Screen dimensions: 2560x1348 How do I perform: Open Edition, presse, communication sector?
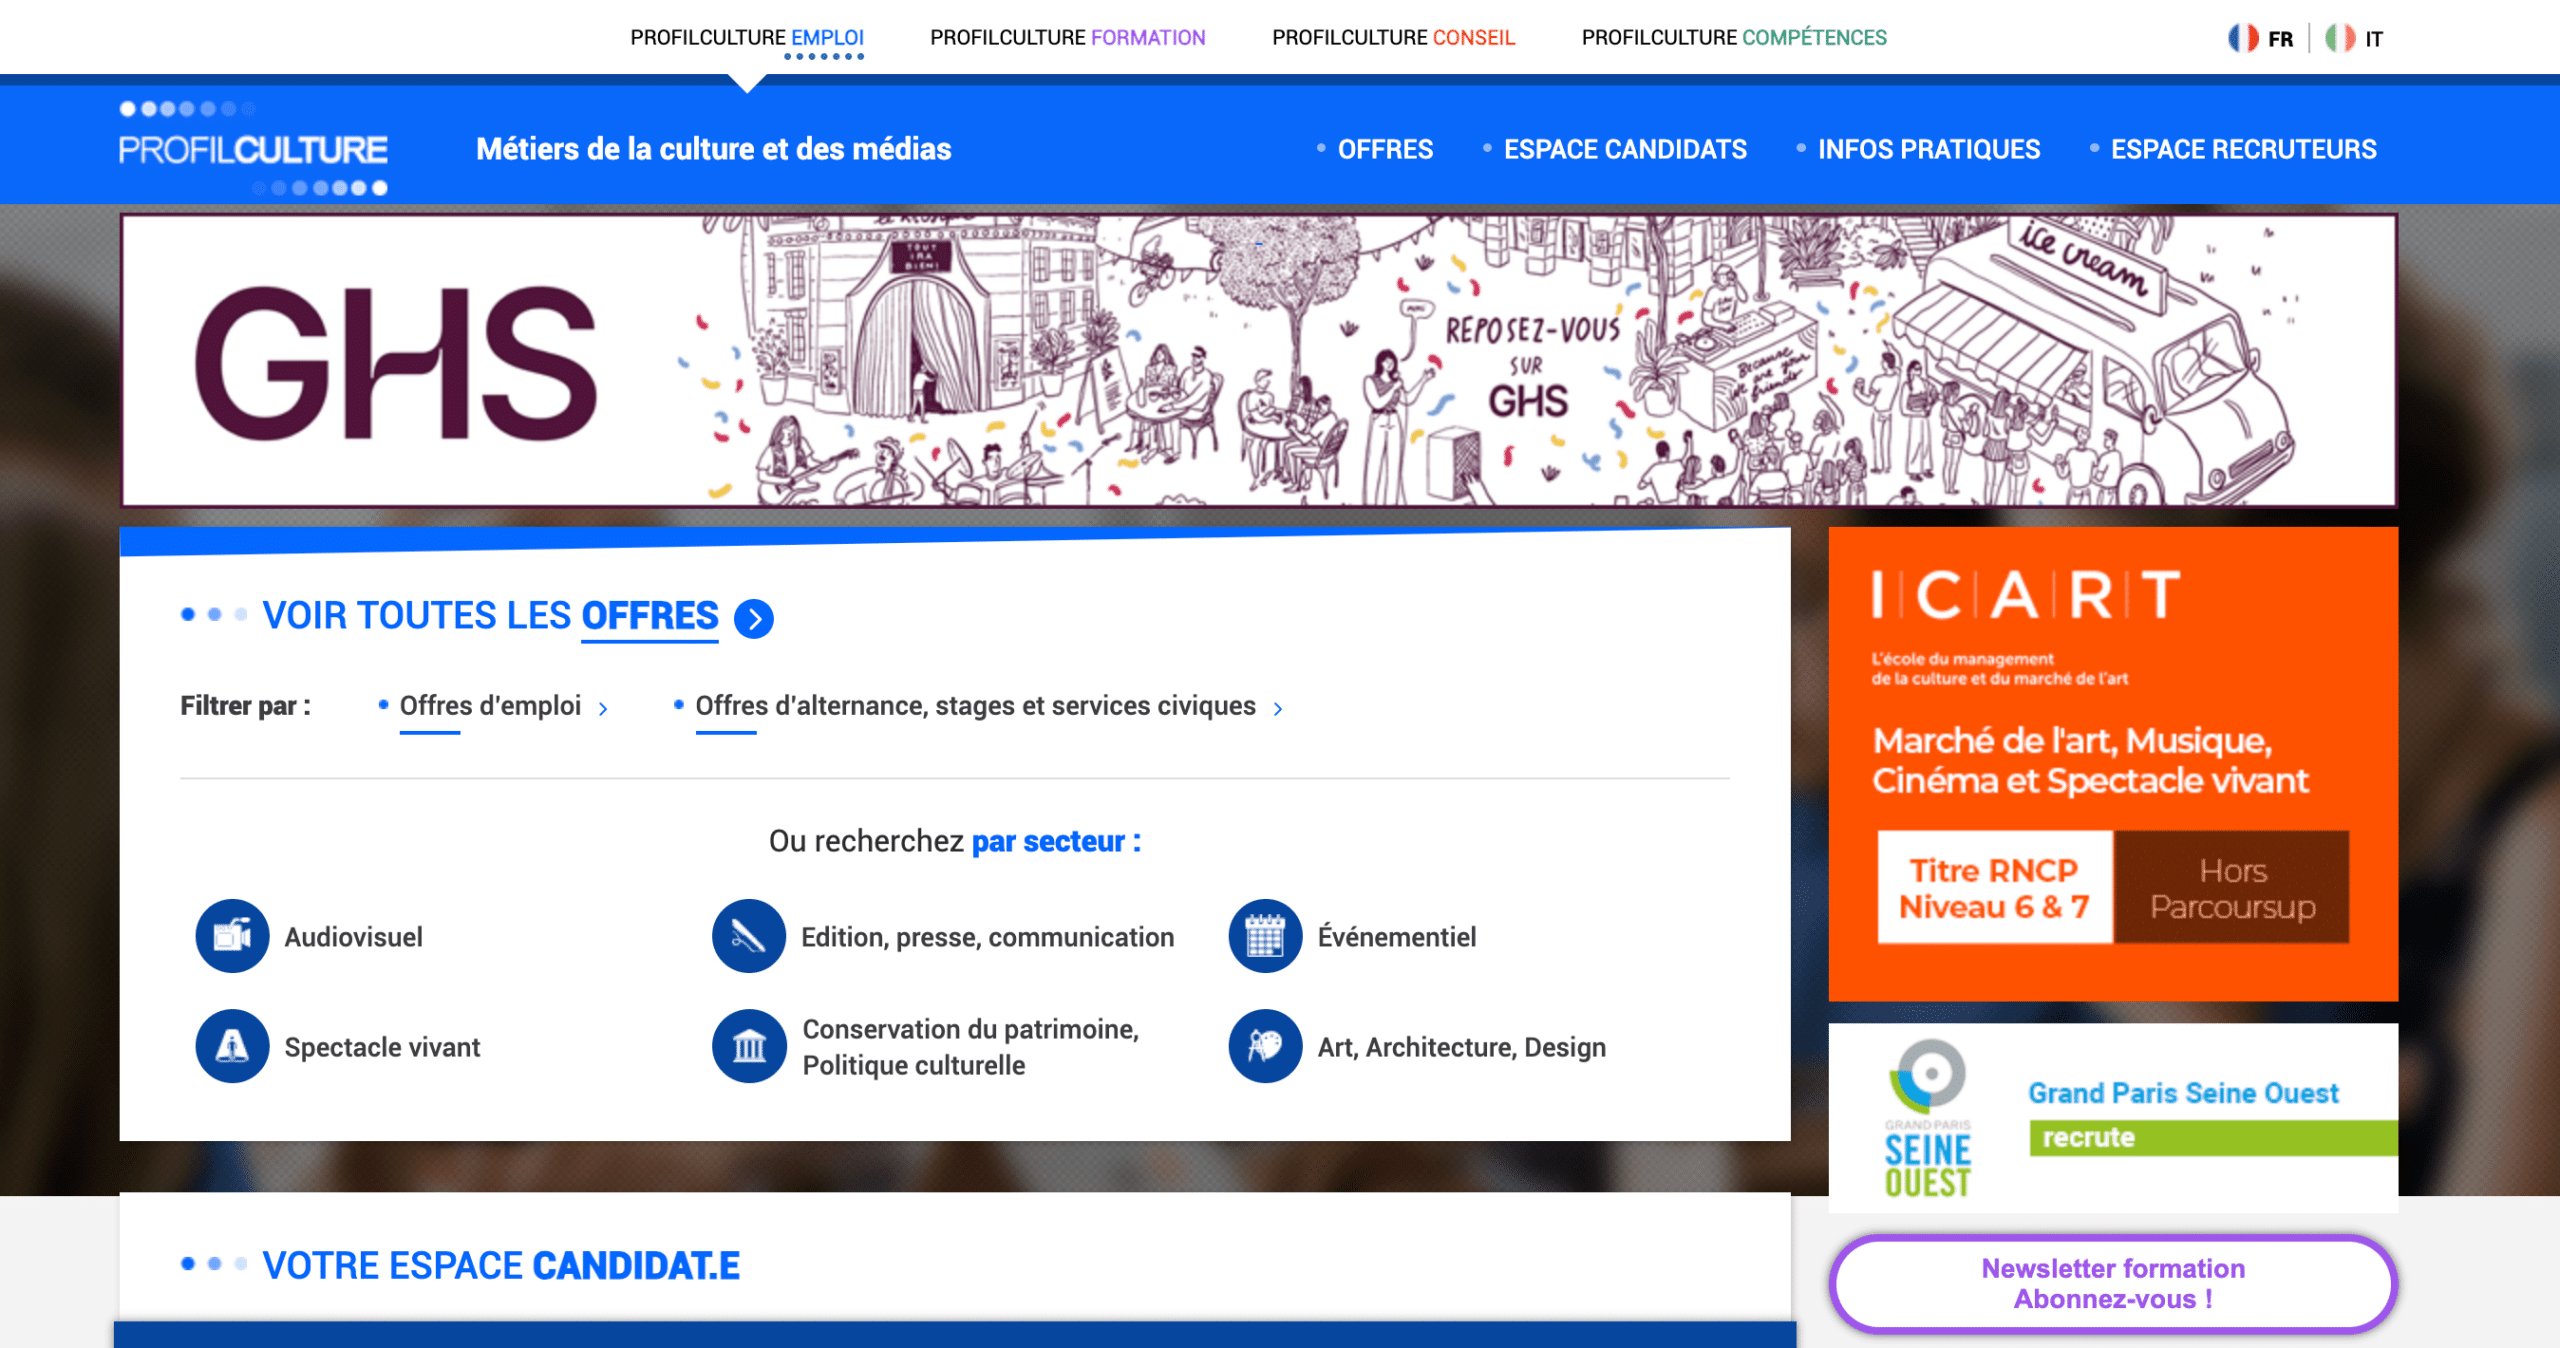point(987,937)
